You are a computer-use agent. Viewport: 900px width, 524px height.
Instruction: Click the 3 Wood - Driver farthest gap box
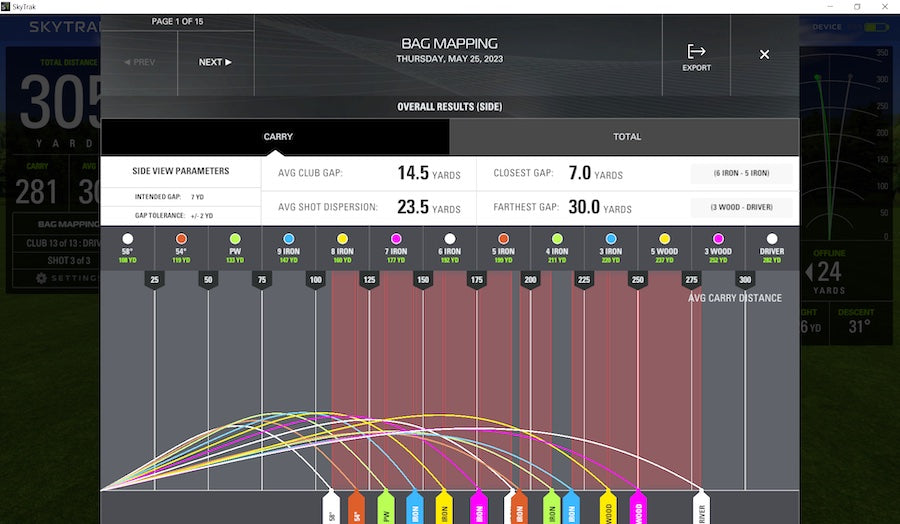pos(741,208)
